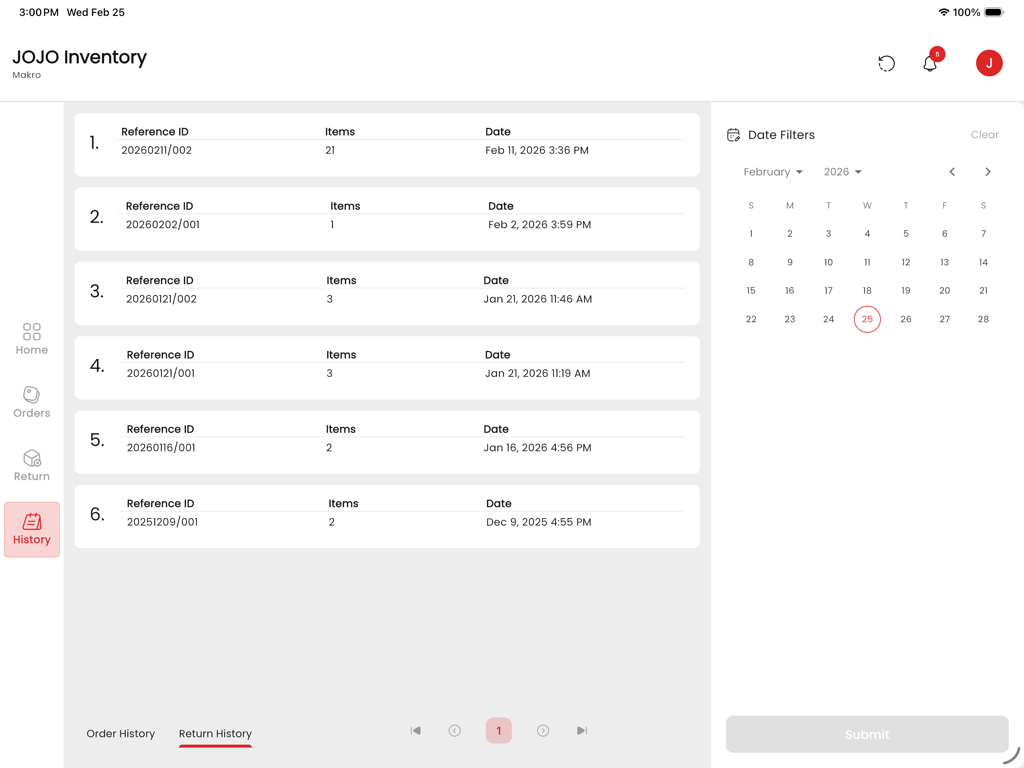This screenshot has height=768, width=1024.
Task: Open Orders from the sidebar
Action: pyautogui.click(x=32, y=402)
